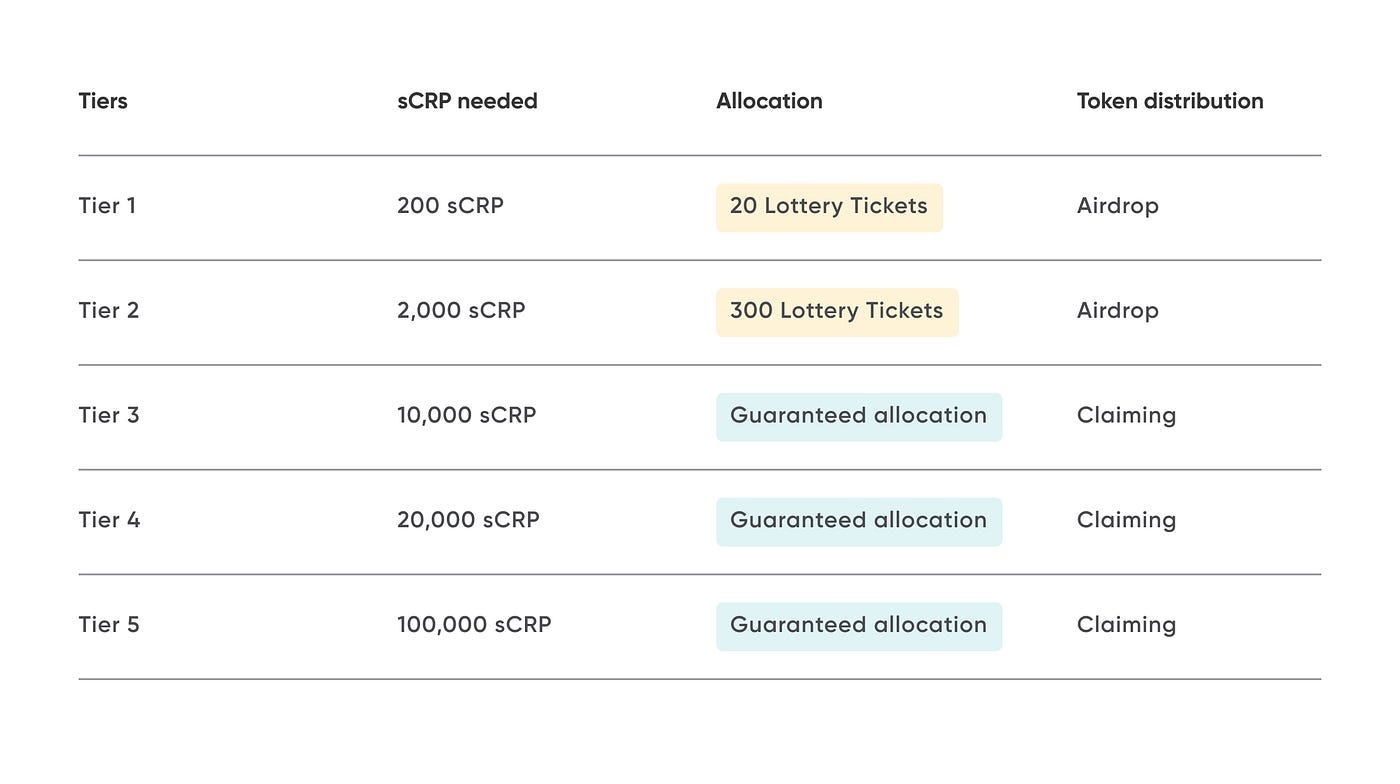Select the Tier 5 row label
Screen dimensions: 1400x784
109,625
